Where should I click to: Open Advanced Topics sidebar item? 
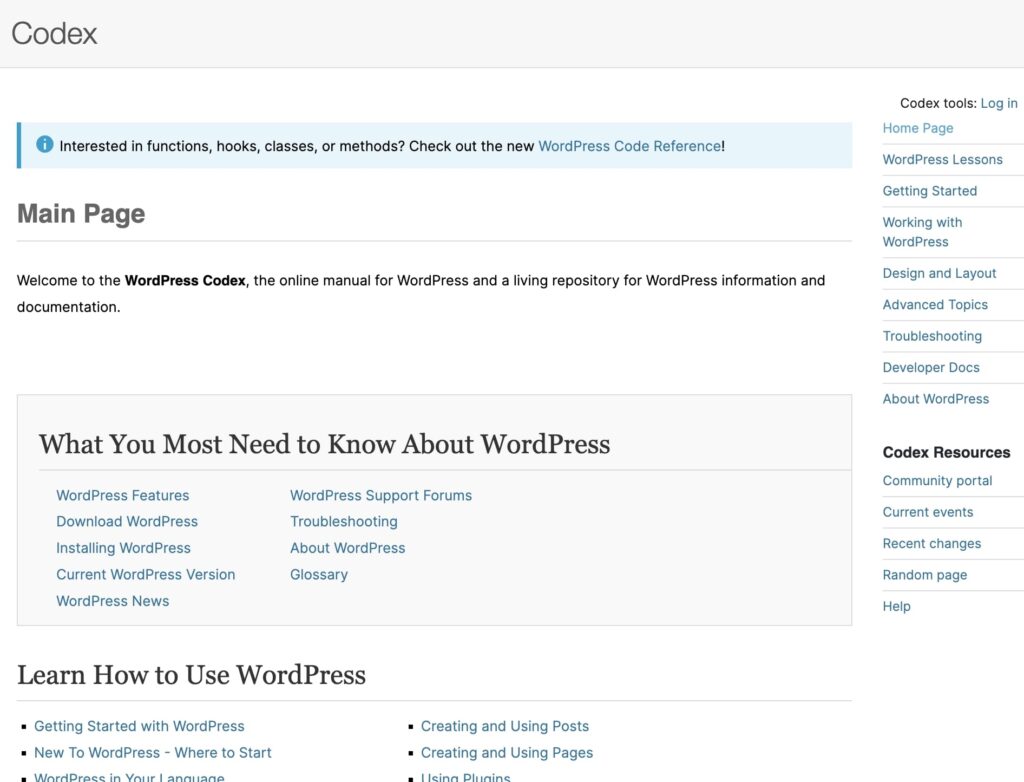coord(935,304)
